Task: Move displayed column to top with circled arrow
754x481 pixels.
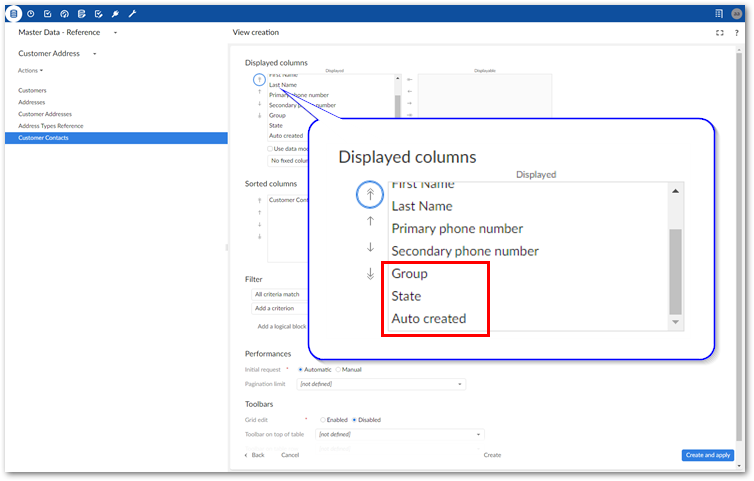Action: pyautogui.click(x=259, y=79)
